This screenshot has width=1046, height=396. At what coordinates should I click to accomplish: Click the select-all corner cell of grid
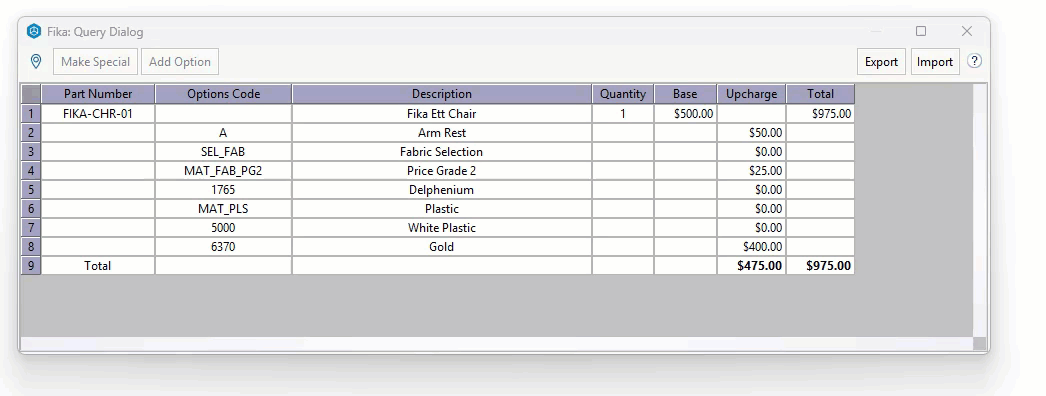click(31, 94)
